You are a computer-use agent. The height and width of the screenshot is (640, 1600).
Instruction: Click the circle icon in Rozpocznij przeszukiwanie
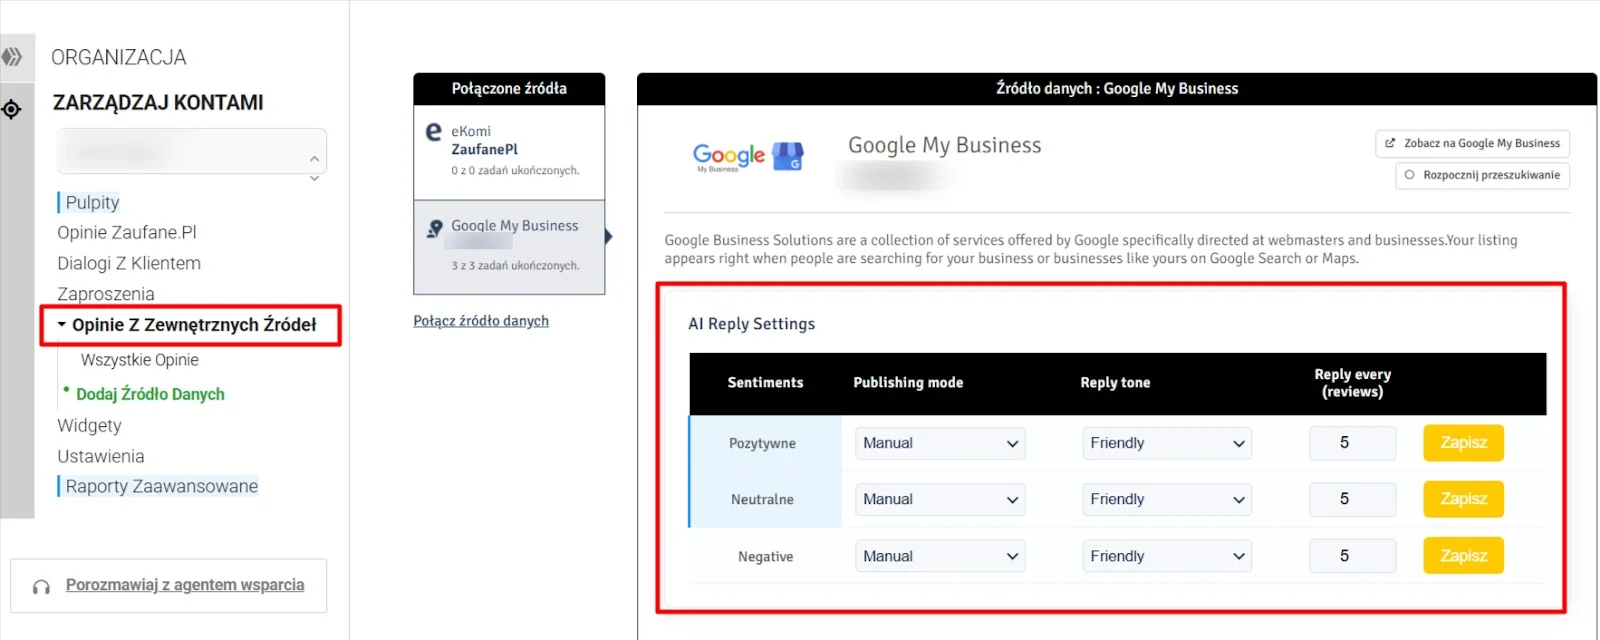(x=1409, y=175)
